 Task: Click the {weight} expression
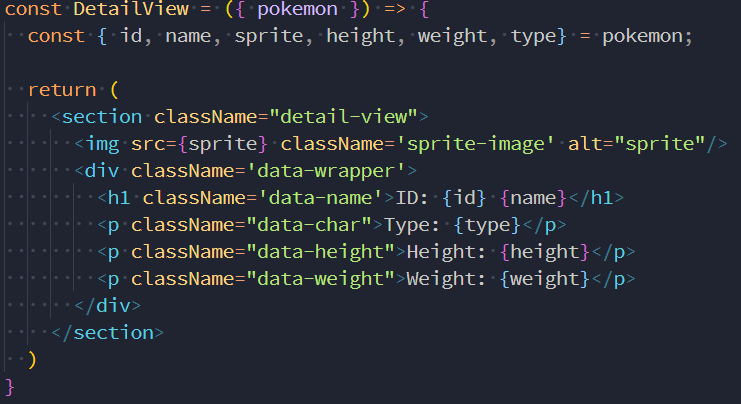pos(544,279)
